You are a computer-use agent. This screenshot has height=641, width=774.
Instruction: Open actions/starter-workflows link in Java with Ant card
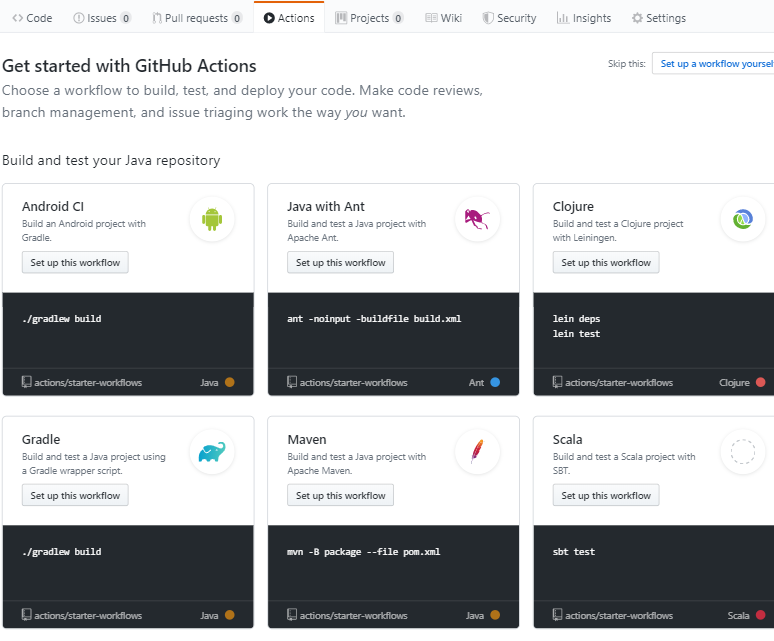click(x=353, y=382)
